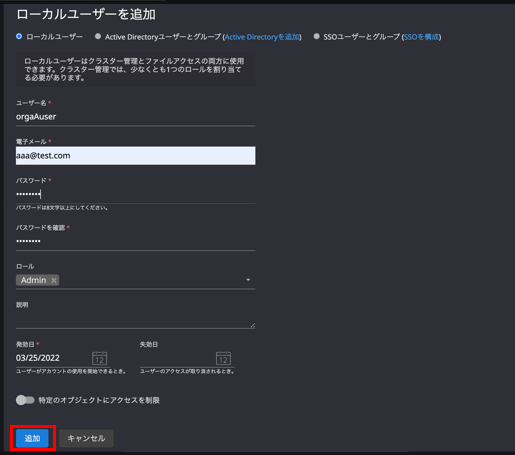Image resolution: width=515 pixels, height=455 pixels.
Task: Click the 説明 text area resize handle
Action: pos(253,325)
